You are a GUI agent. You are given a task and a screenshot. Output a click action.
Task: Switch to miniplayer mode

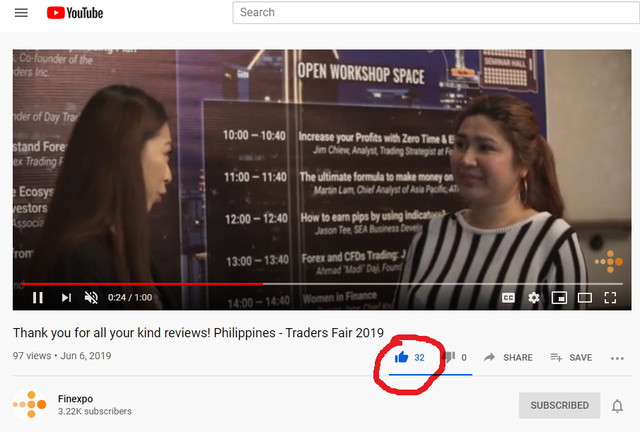(559, 298)
